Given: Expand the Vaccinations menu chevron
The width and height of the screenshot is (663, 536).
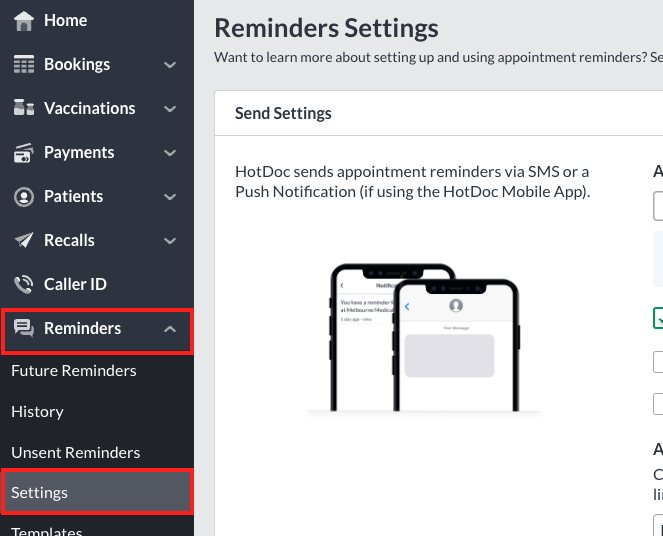Looking at the screenshot, I should coord(170,109).
